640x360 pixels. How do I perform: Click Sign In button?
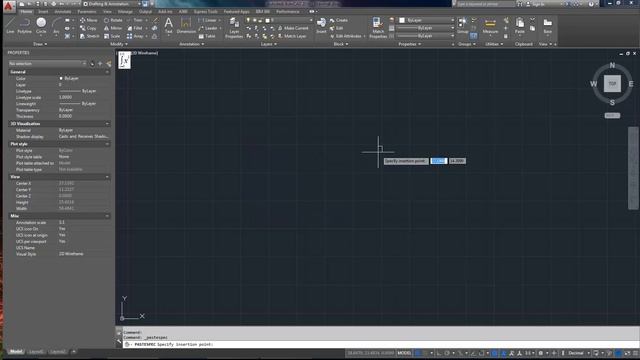coord(535,4)
